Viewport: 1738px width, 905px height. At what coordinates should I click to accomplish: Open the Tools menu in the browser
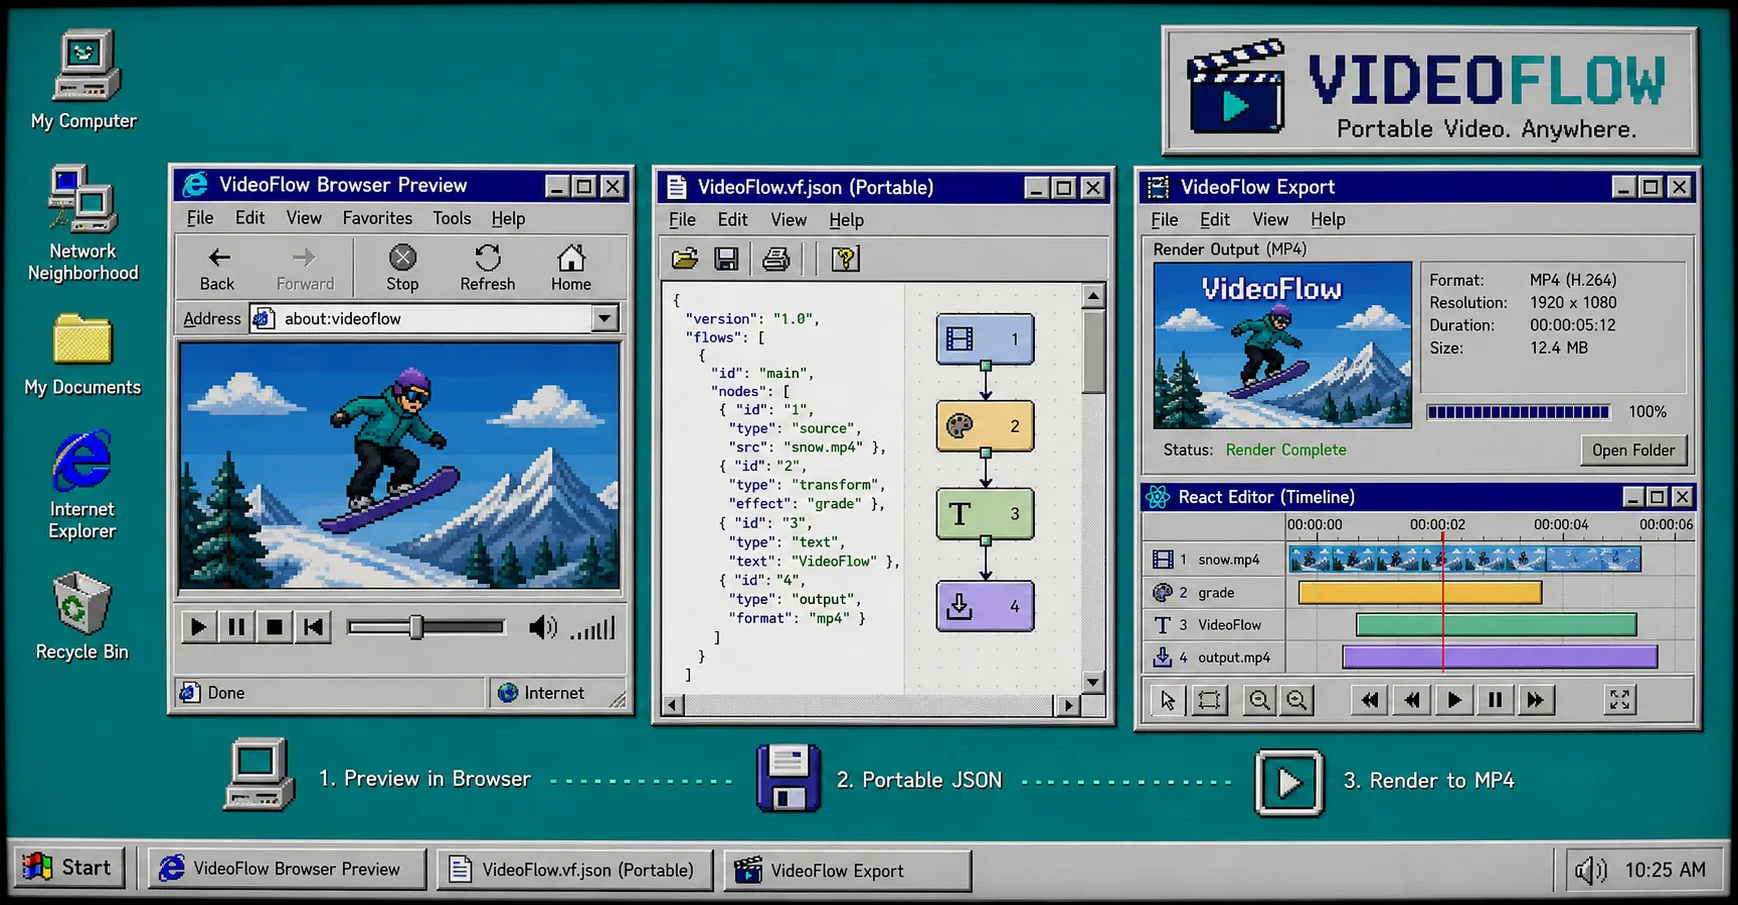452,218
